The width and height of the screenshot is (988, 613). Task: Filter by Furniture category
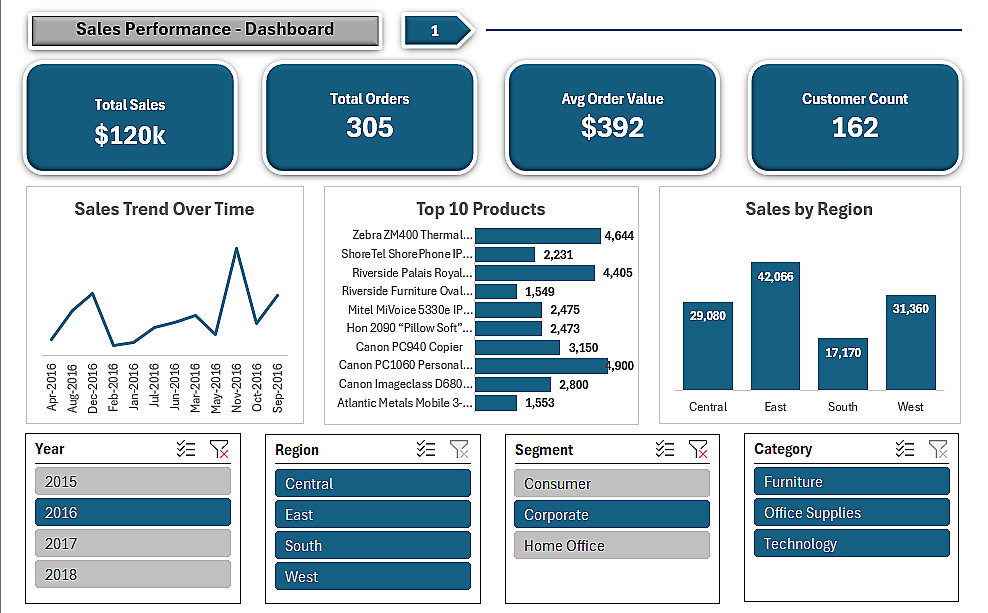coord(852,481)
